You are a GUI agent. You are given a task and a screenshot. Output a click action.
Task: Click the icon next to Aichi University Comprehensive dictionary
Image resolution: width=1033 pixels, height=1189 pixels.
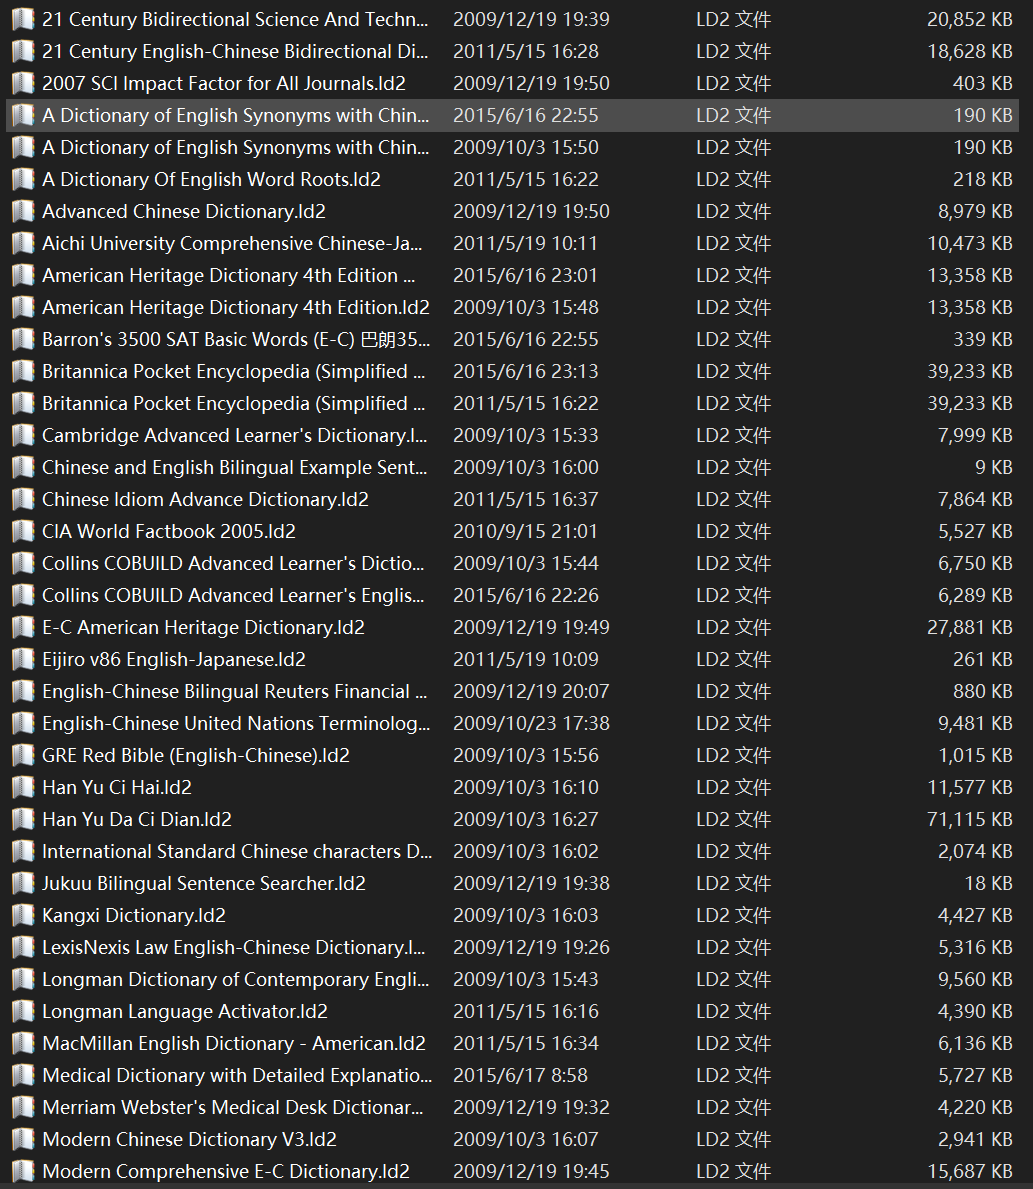(x=24, y=243)
